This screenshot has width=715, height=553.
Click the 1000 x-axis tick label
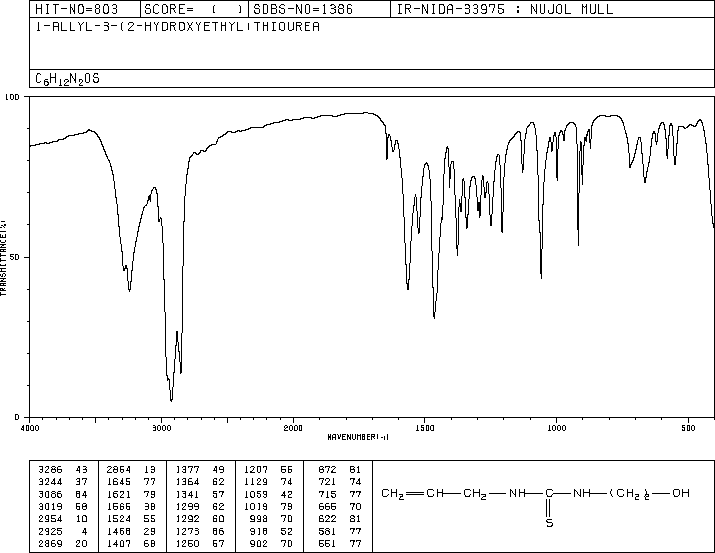[x=556, y=428]
